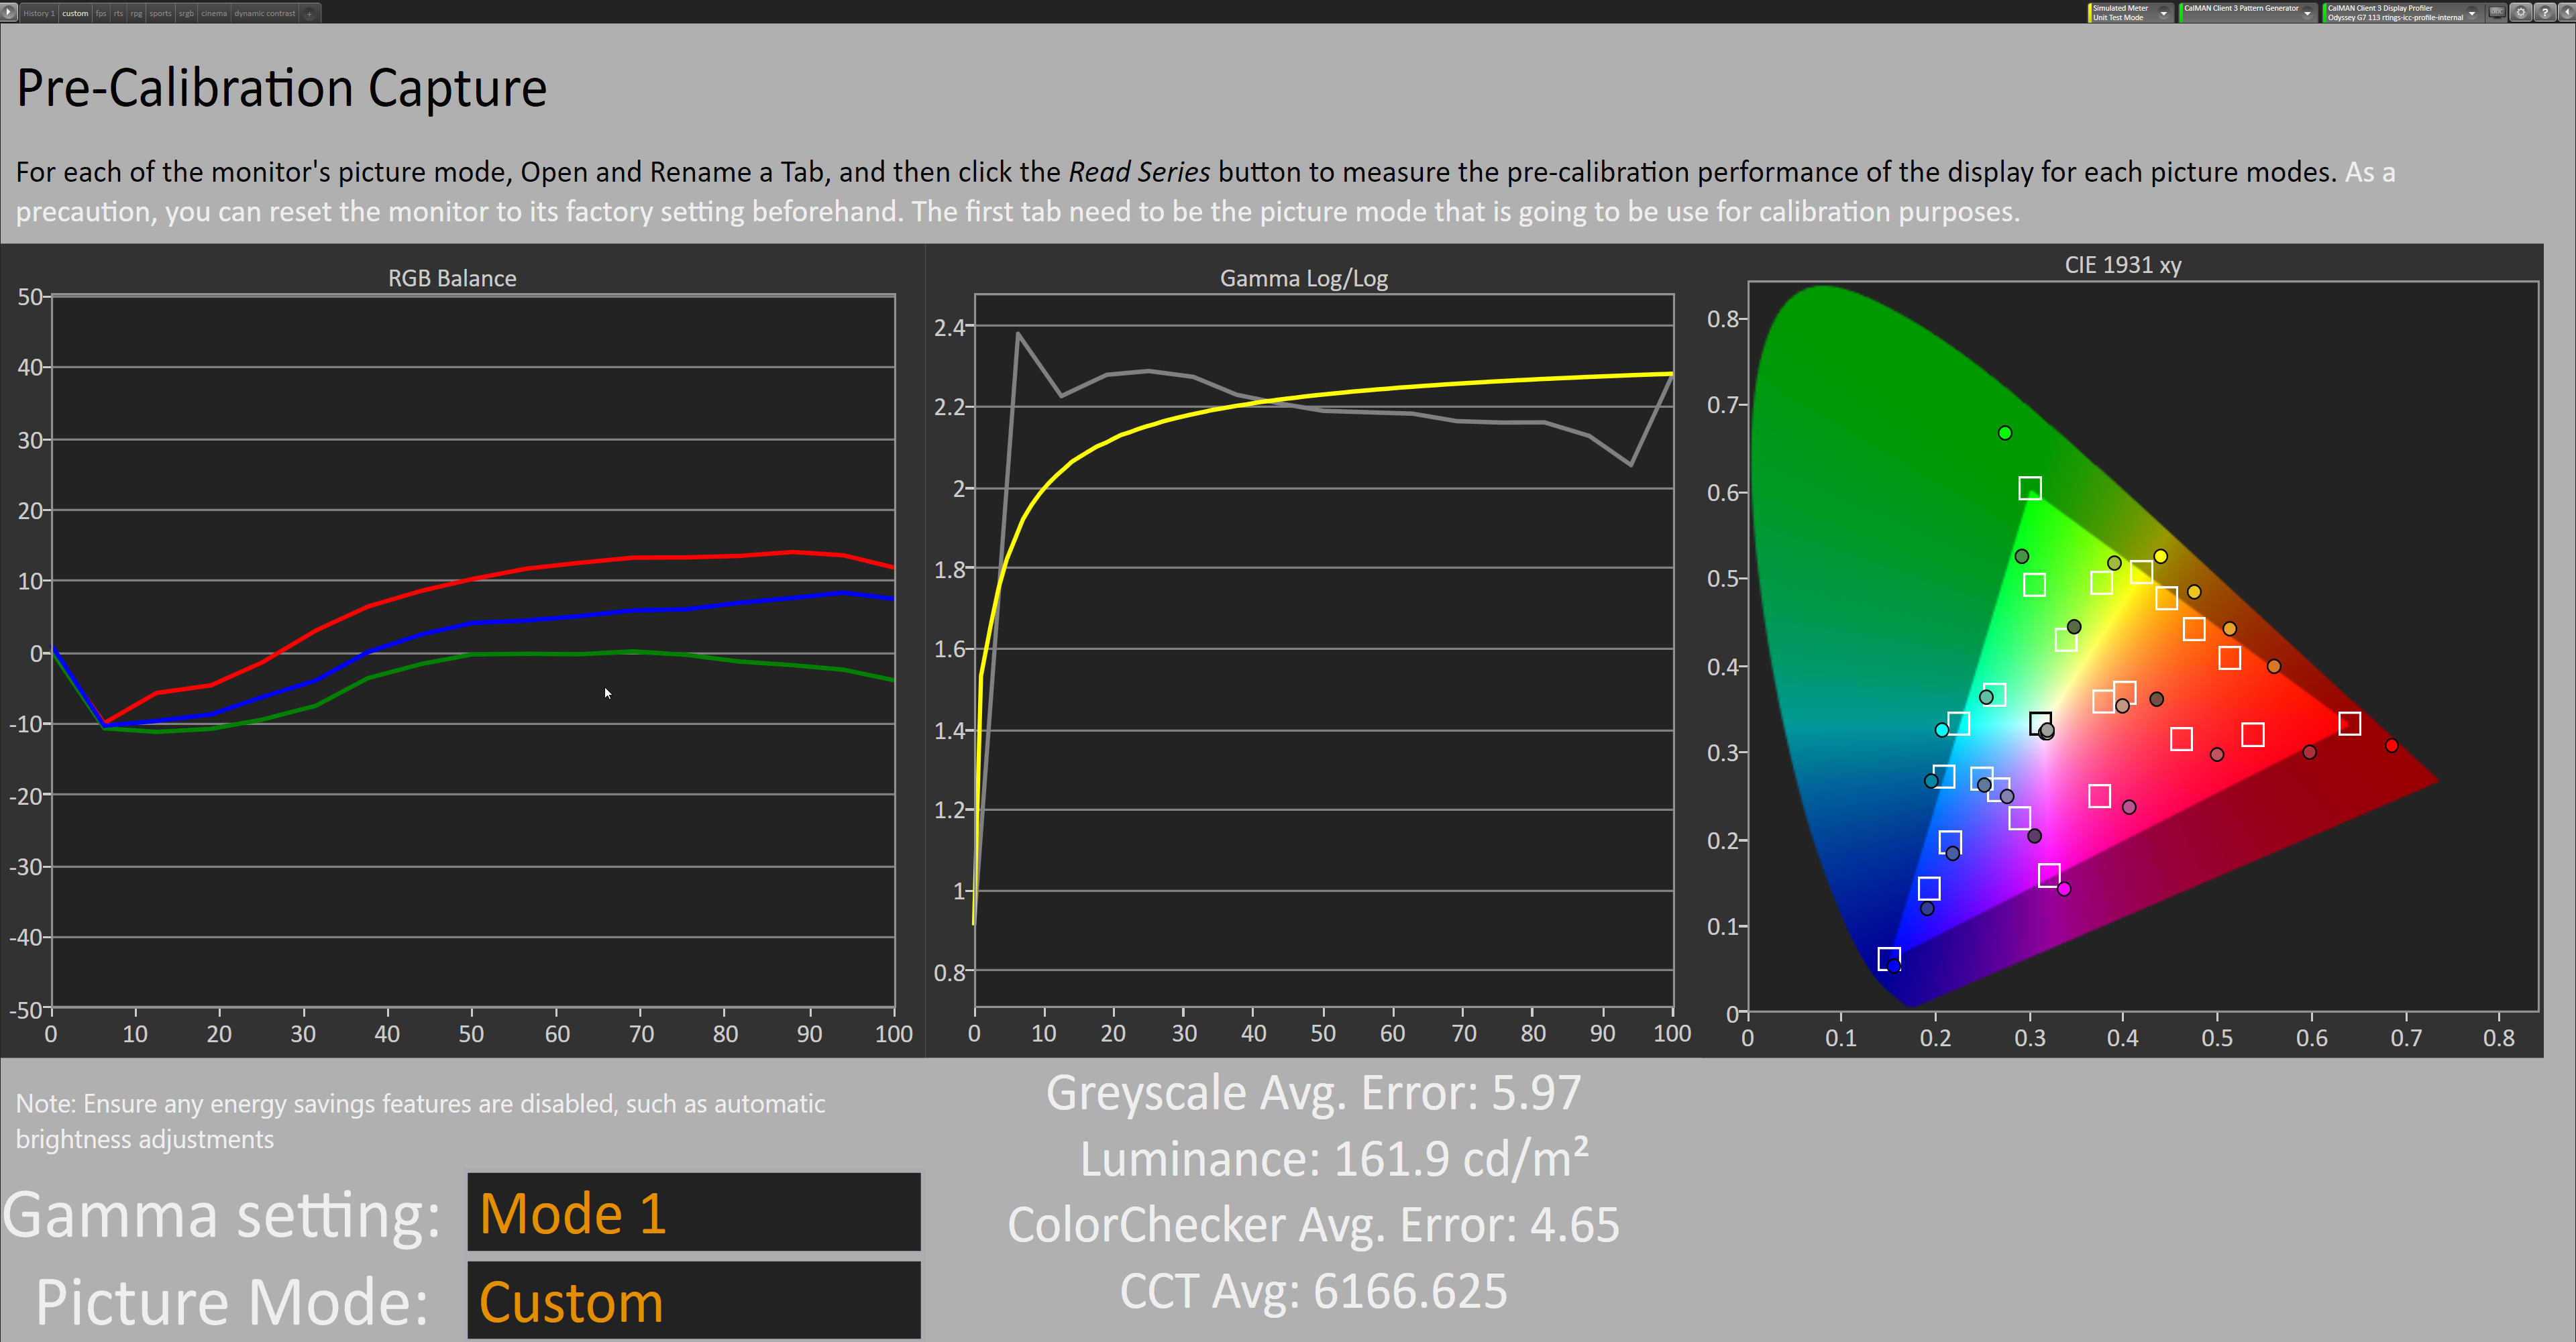Open the dynamic contrast tab
This screenshot has width=2576, height=1342.
tap(265, 13)
